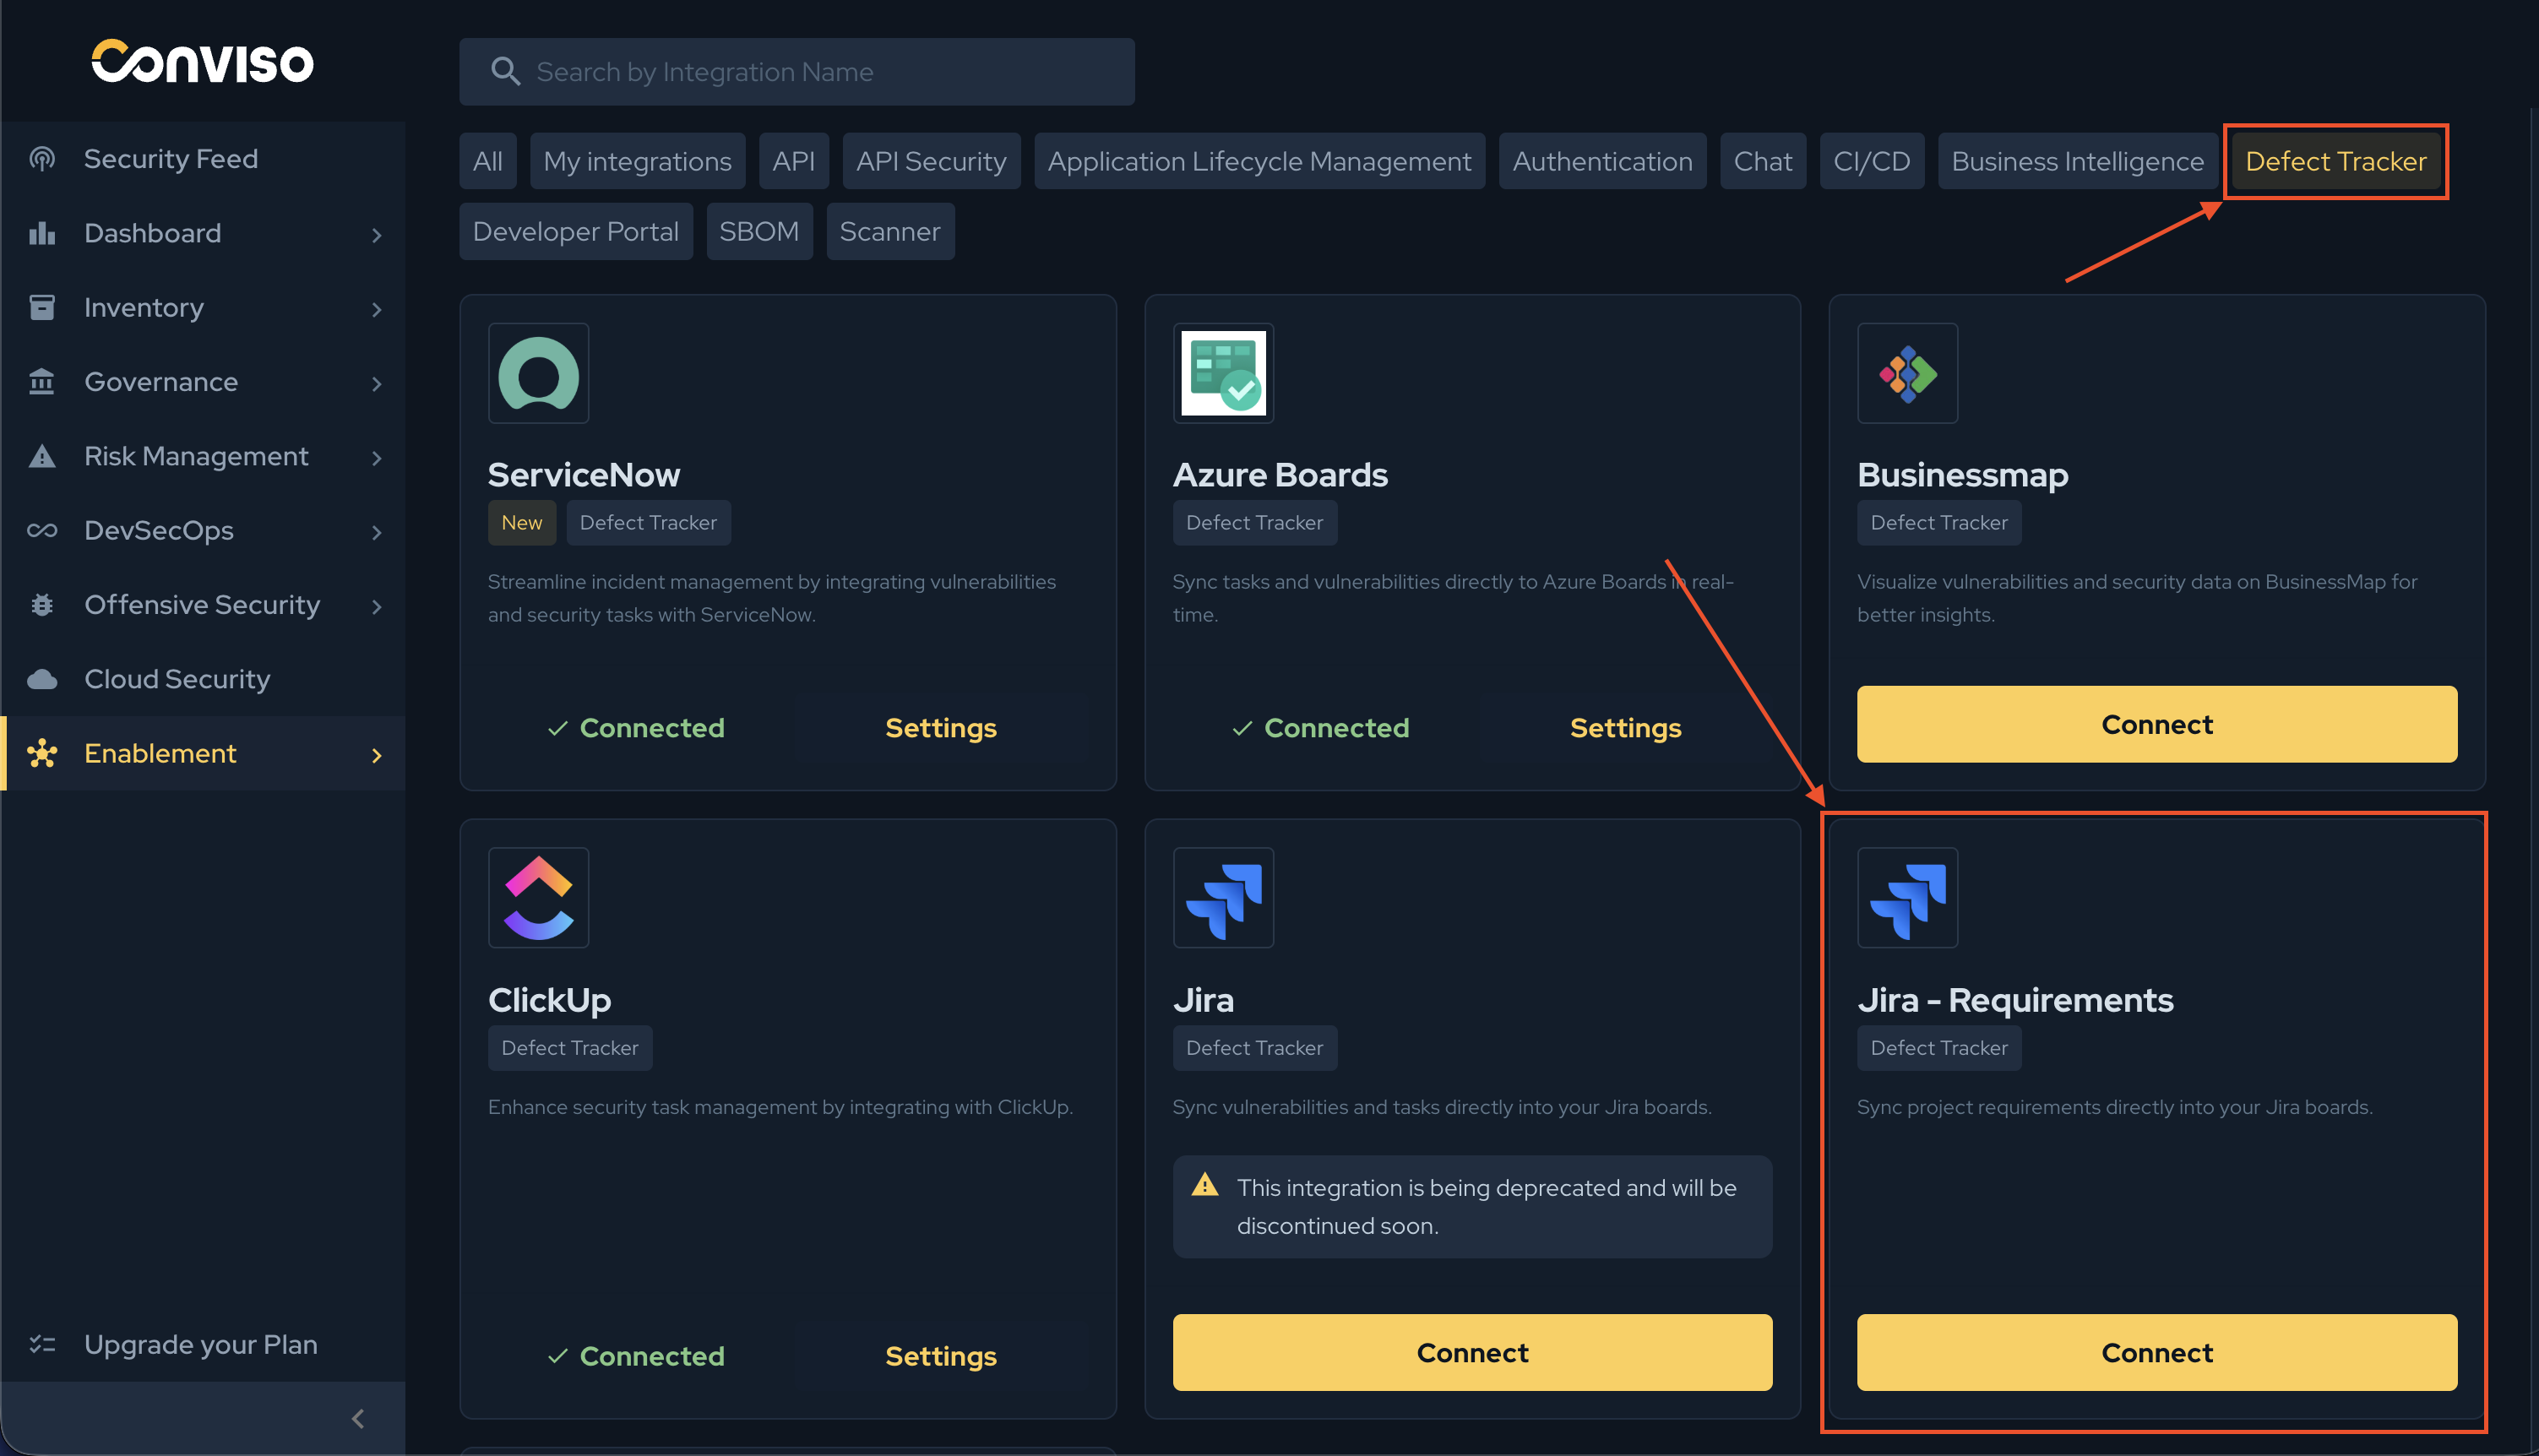The width and height of the screenshot is (2539, 1456).
Task: Click the Offensive Security bug icon
Action: click(42, 605)
